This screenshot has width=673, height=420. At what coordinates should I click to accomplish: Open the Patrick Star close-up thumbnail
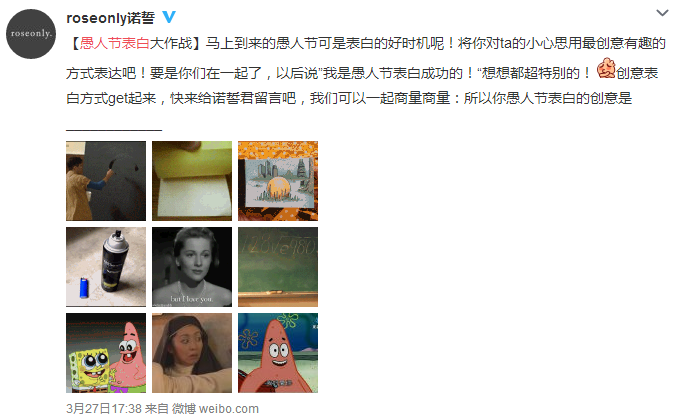click(x=278, y=353)
